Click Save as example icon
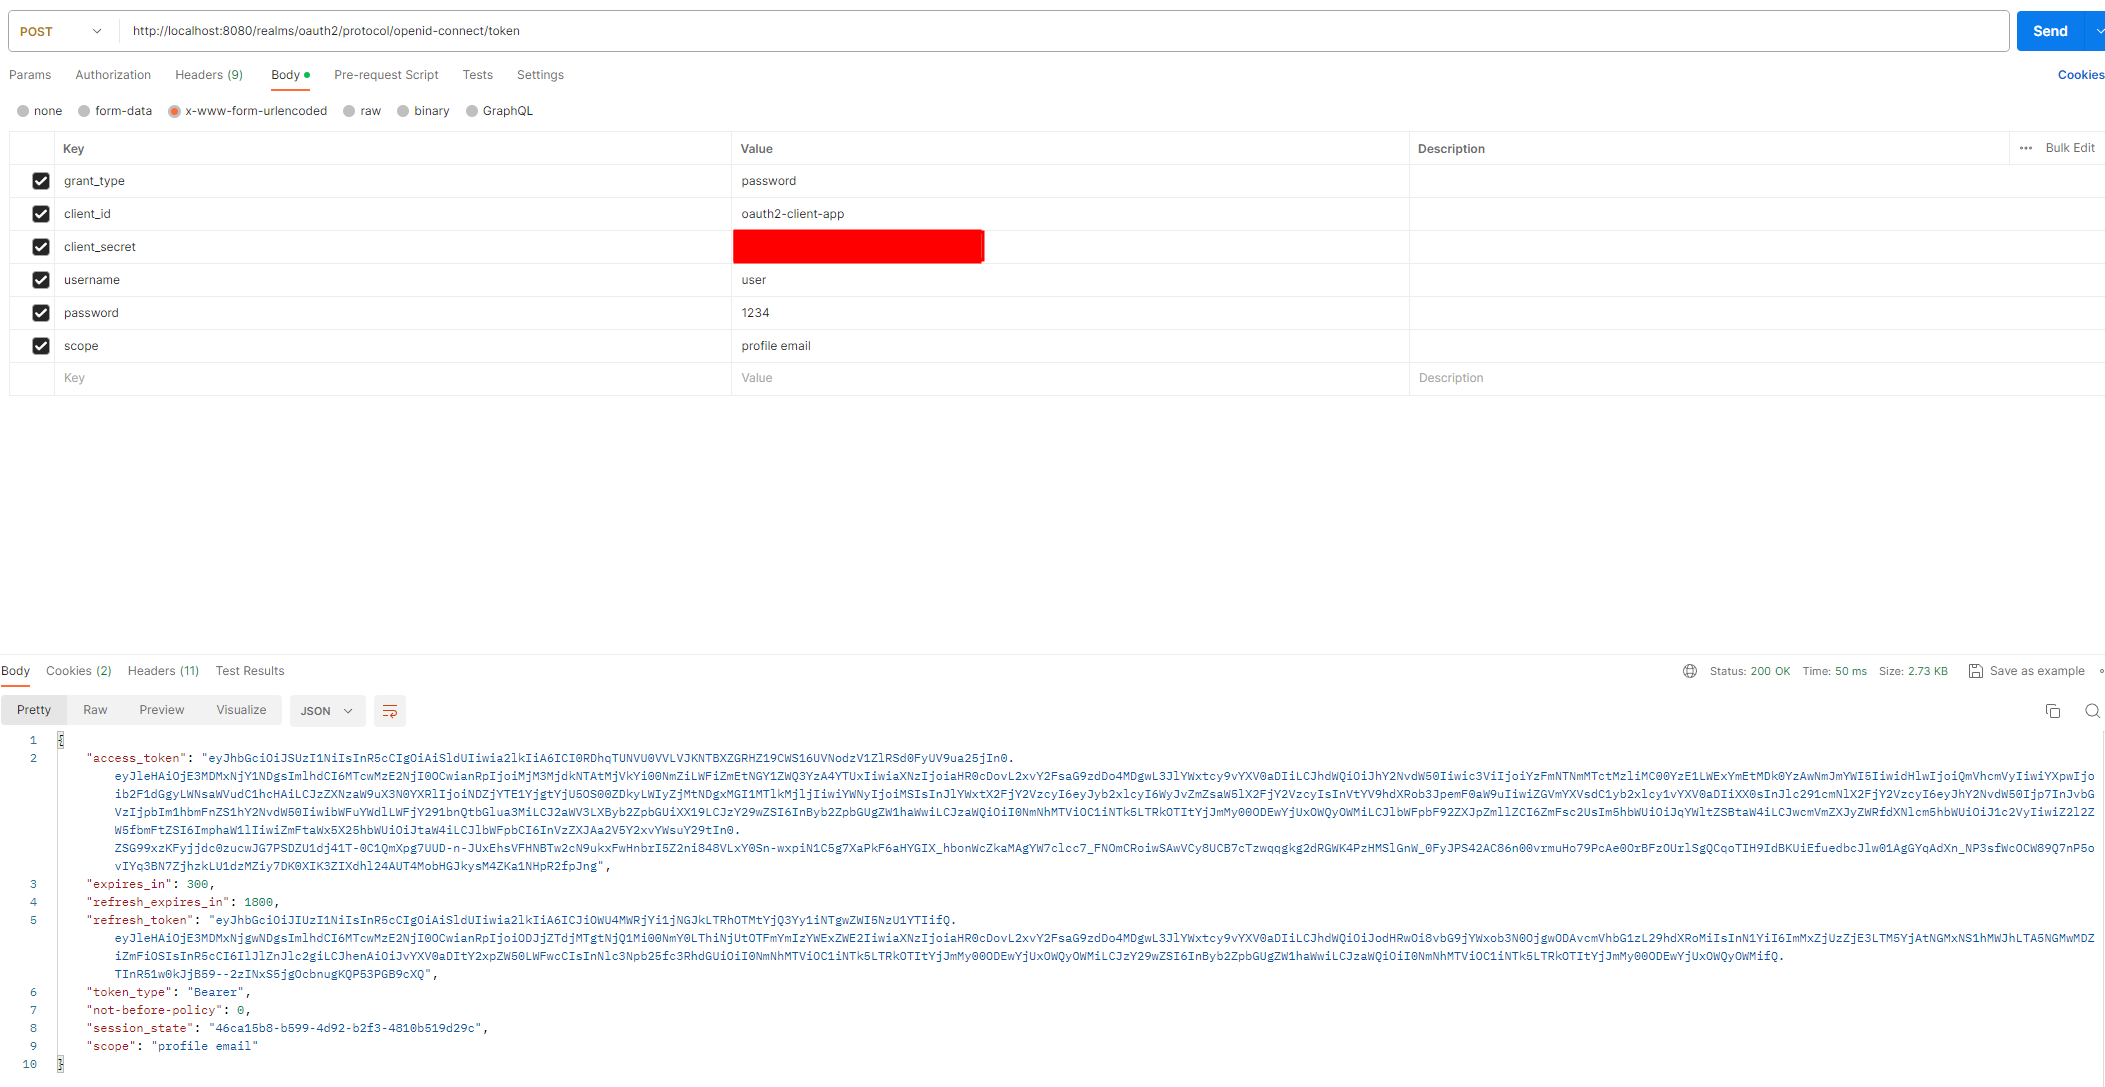This screenshot has width=2105, height=1087. [x=1975, y=671]
